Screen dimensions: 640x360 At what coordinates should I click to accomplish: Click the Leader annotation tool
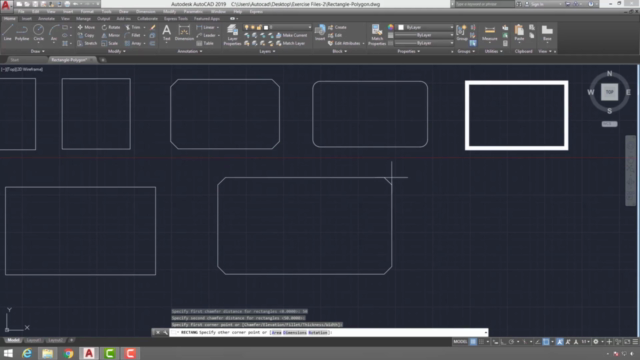point(206,36)
